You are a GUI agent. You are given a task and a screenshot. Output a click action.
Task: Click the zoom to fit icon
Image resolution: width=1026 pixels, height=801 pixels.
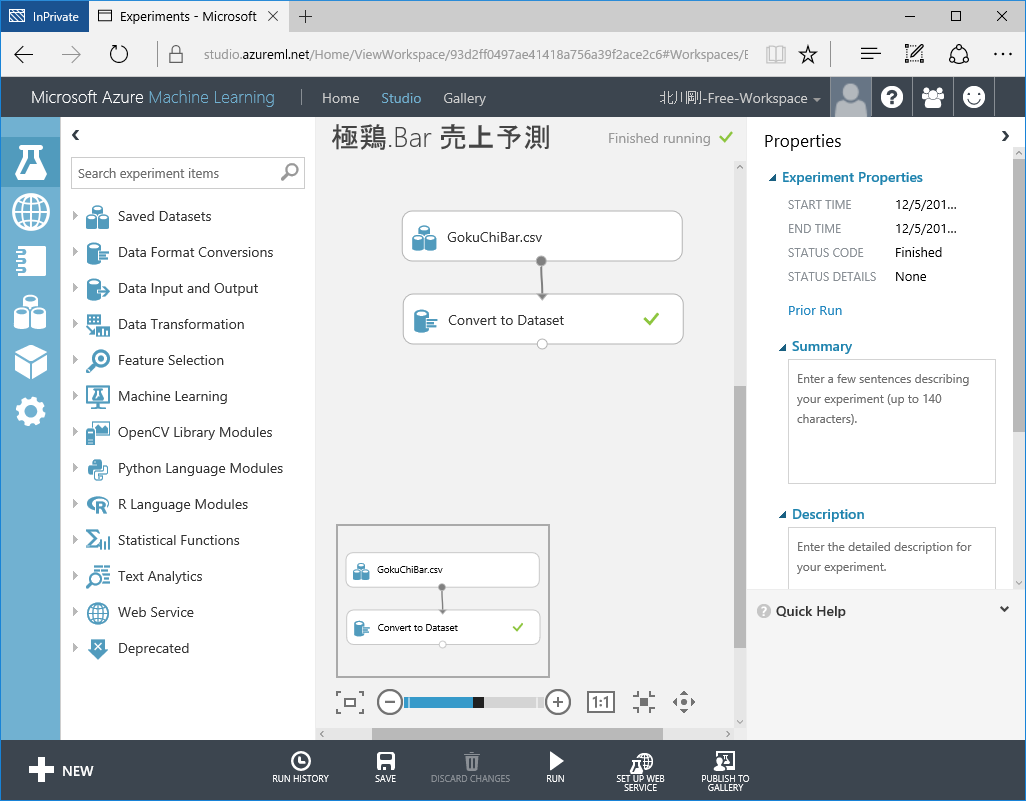coord(644,702)
